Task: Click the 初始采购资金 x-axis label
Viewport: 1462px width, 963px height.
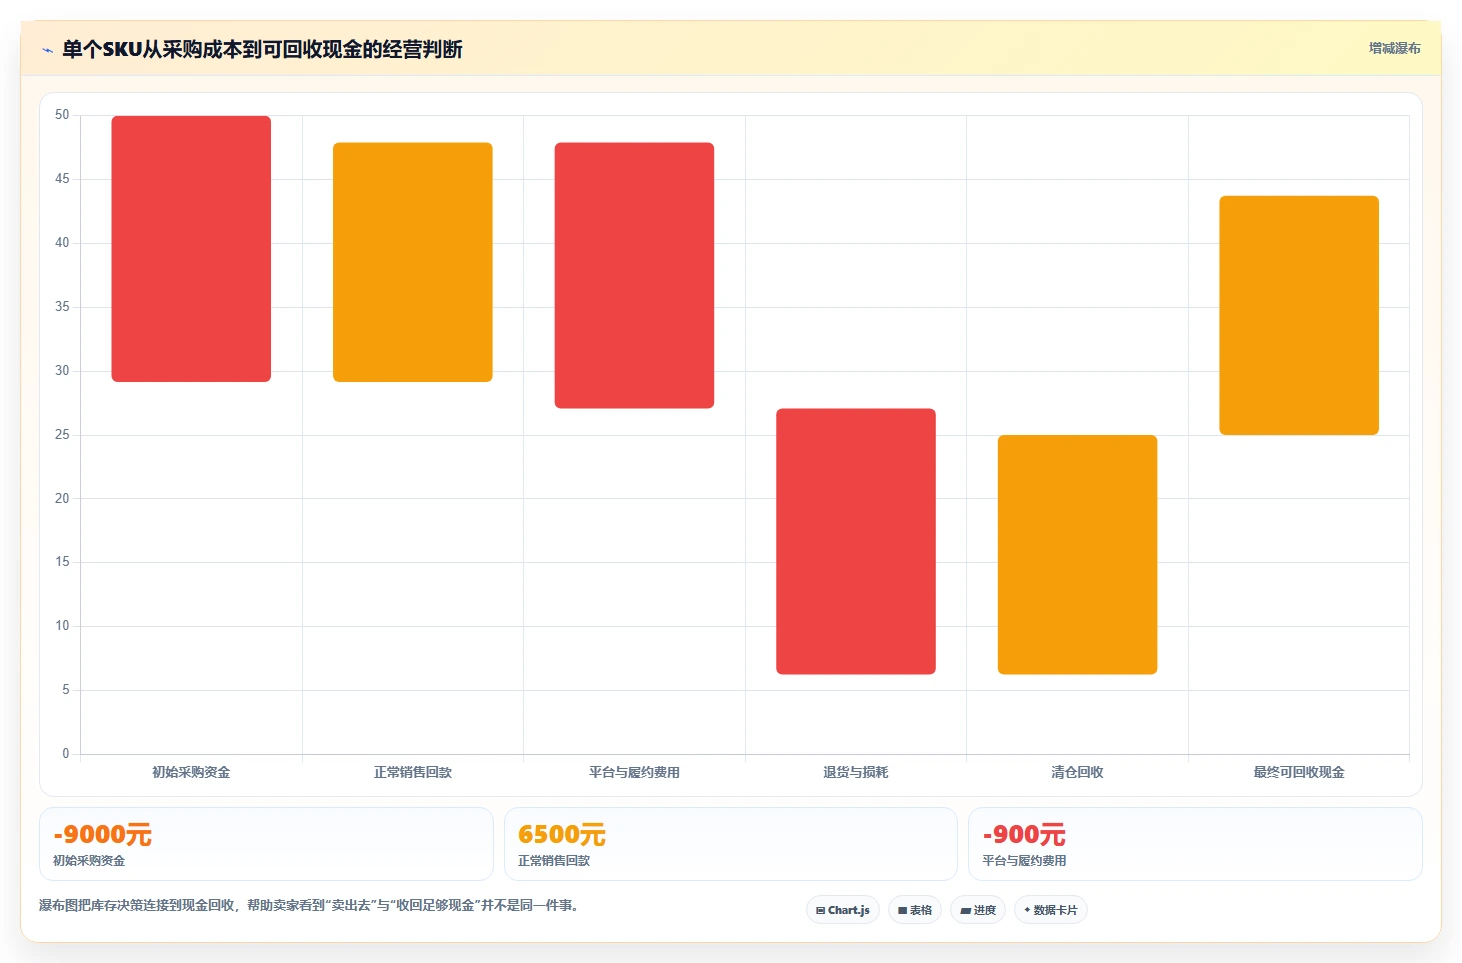Action: (x=191, y=772)
